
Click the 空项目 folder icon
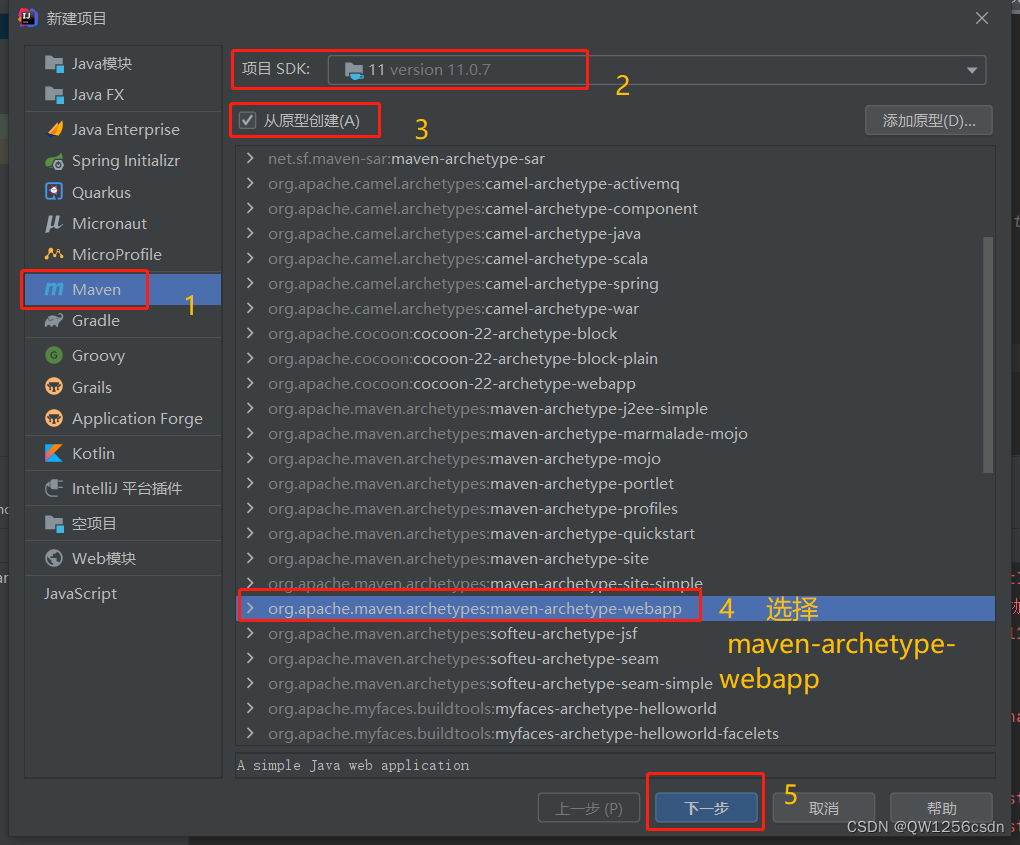(55, 523)
